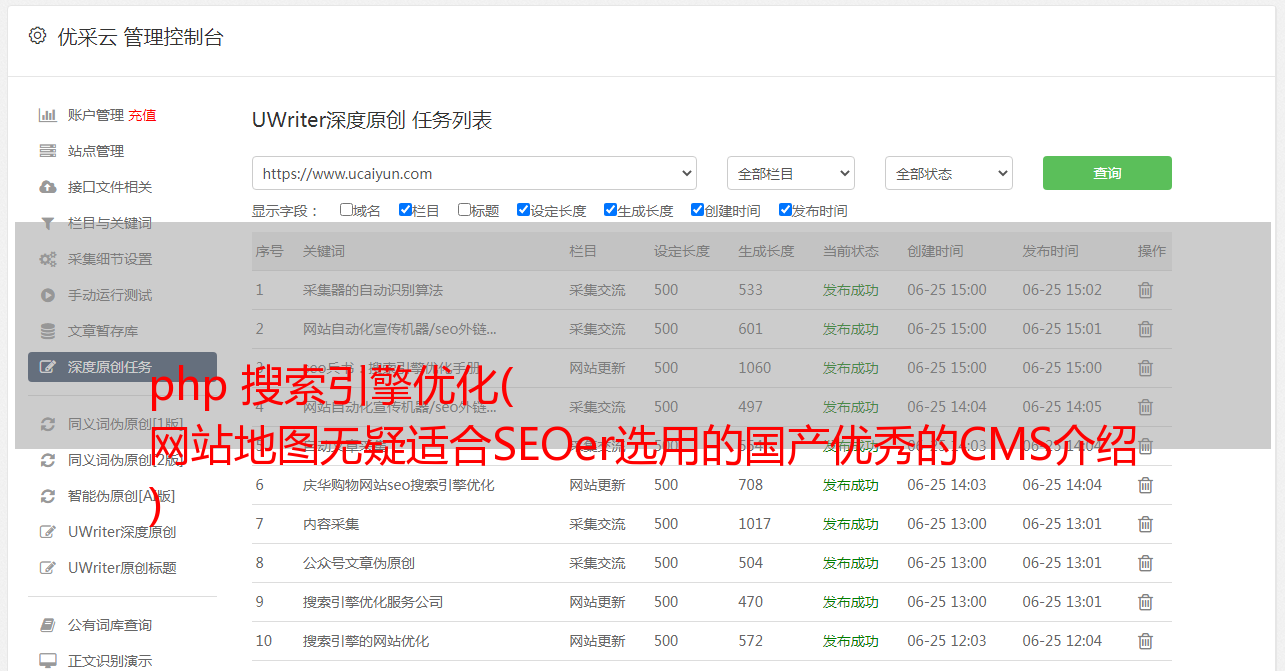Click the monitor icon beside 正文识别演示
Screen dimensions: 1285x671
47,661
